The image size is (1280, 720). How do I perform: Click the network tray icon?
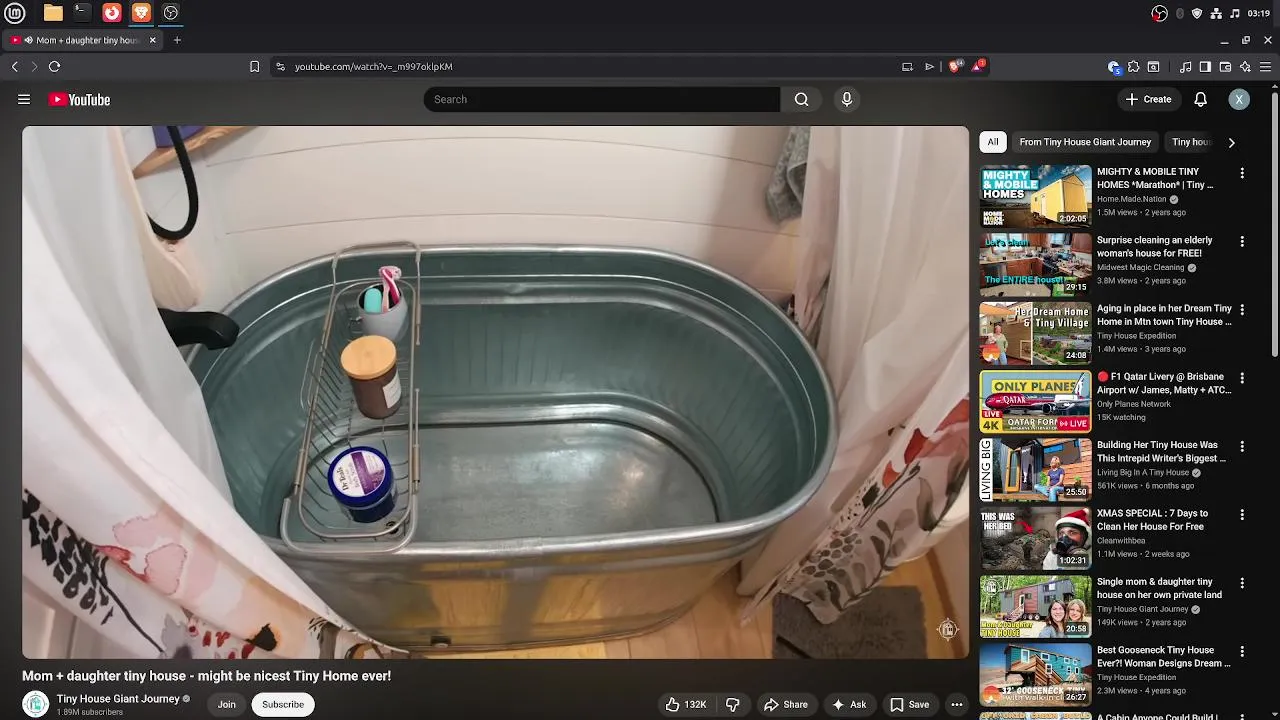click(x=1215, y=13)
